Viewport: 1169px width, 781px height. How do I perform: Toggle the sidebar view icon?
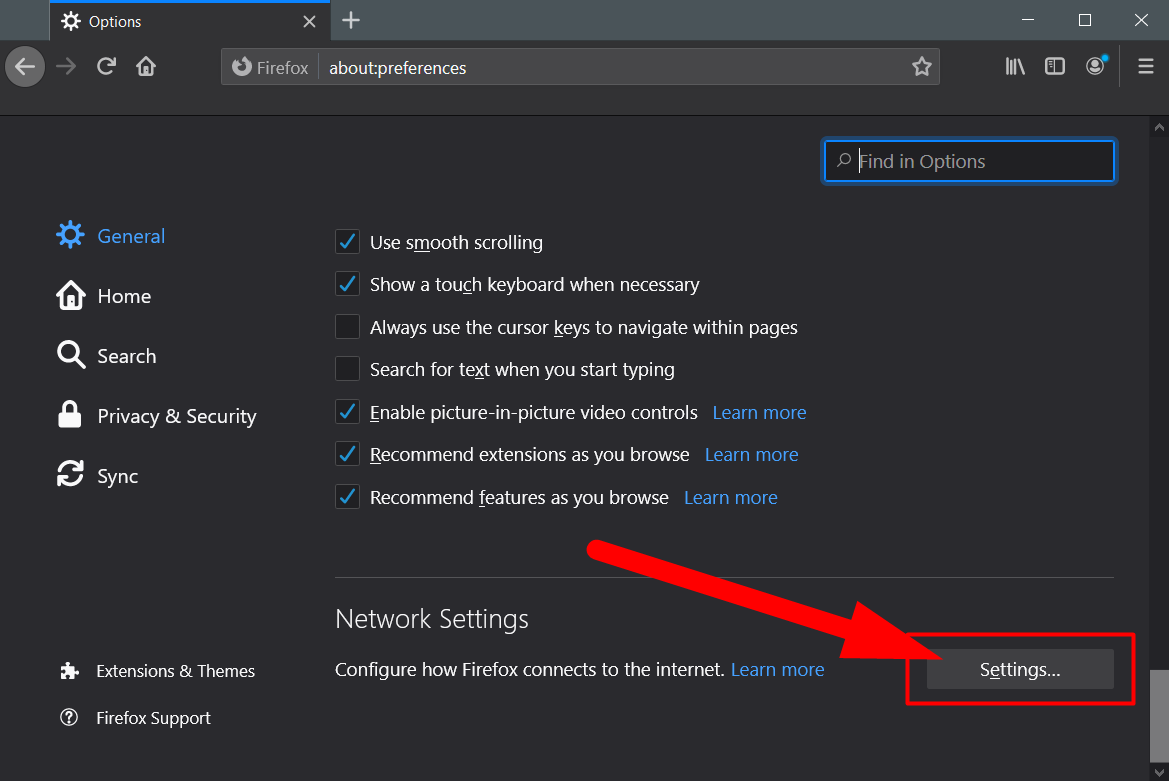(1055, 67)
